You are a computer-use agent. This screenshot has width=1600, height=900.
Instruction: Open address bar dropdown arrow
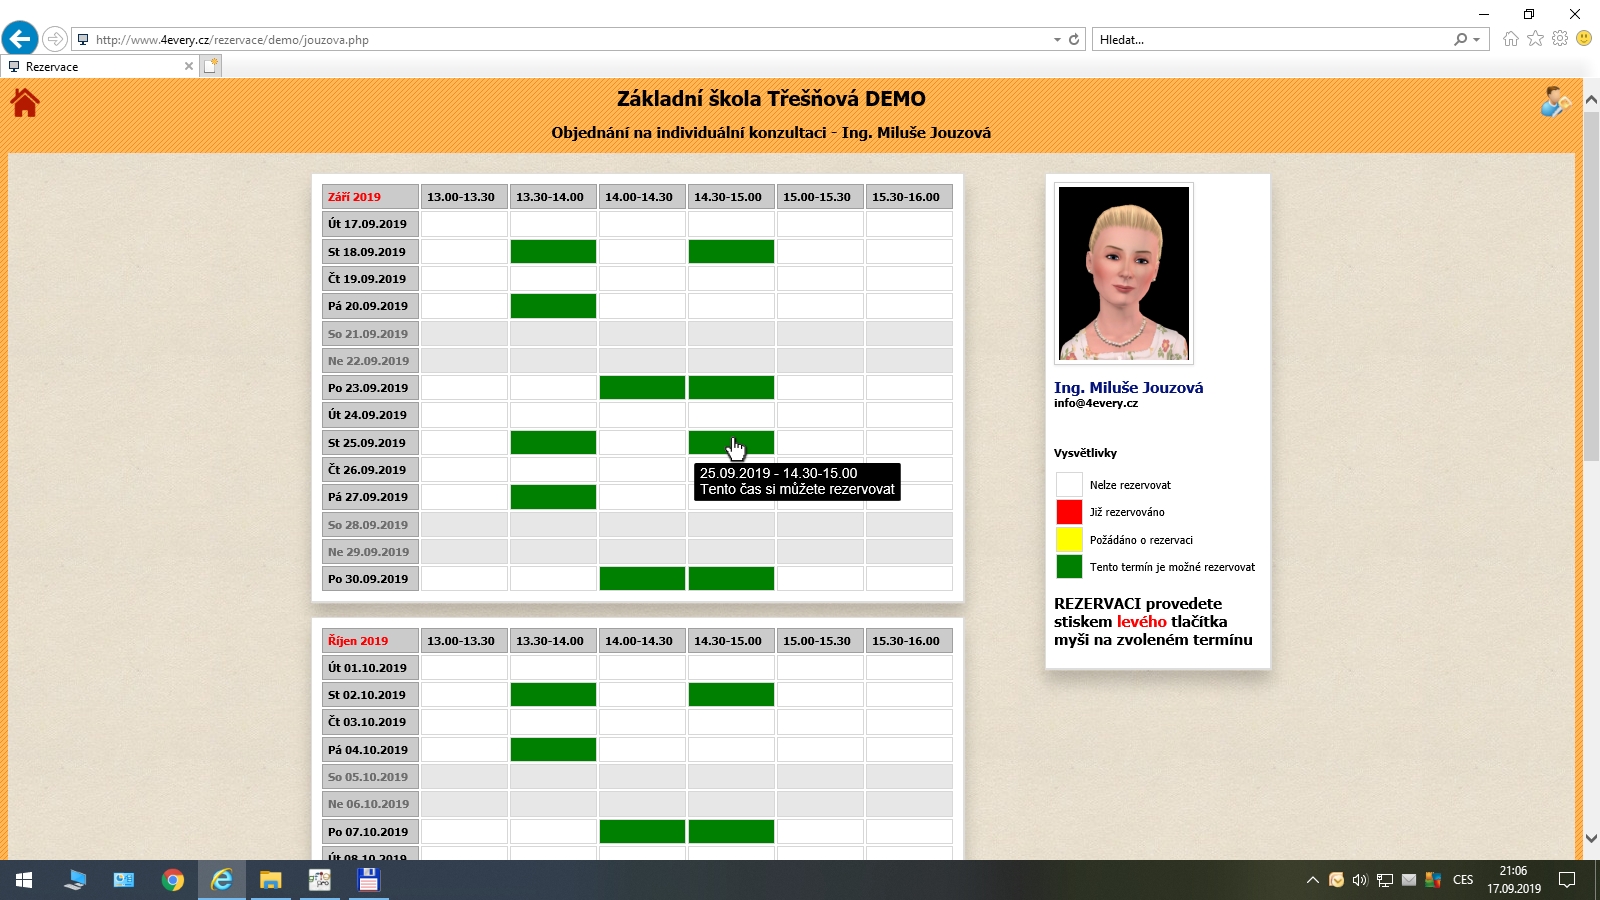tap(1057, 40)
